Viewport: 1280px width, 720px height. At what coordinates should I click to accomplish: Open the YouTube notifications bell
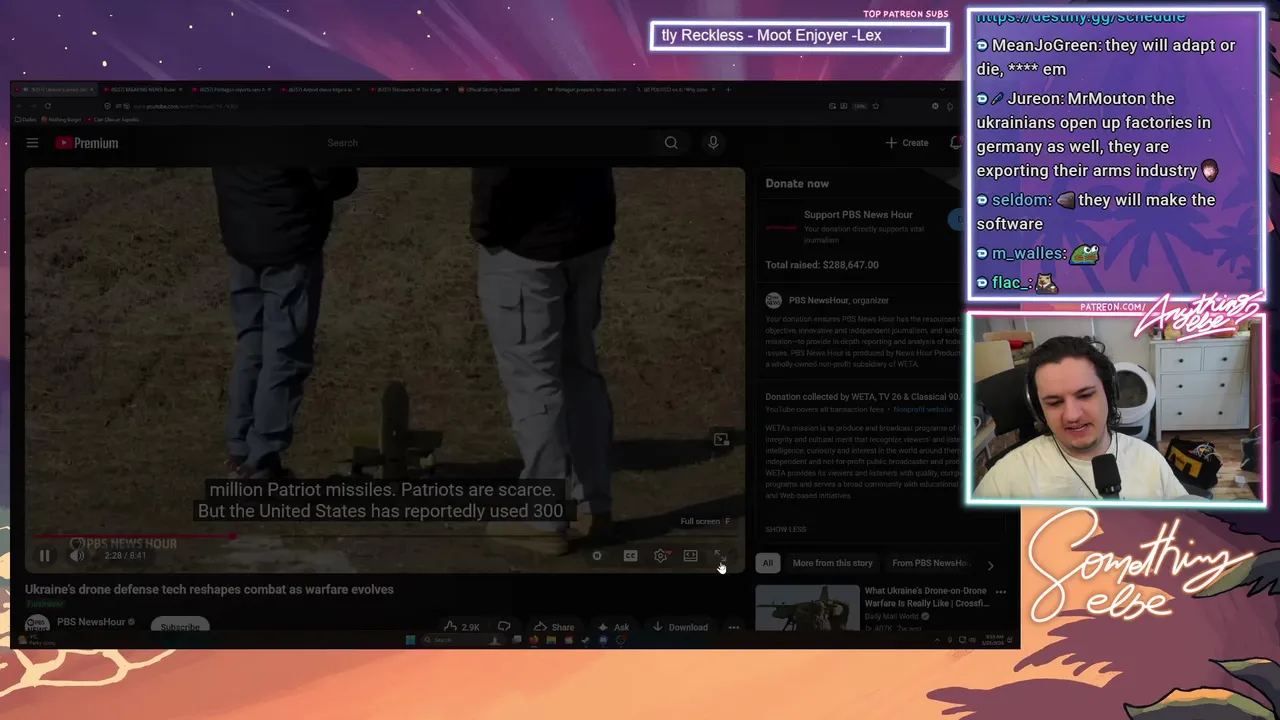pyautogui.click(x=955, y=143)
